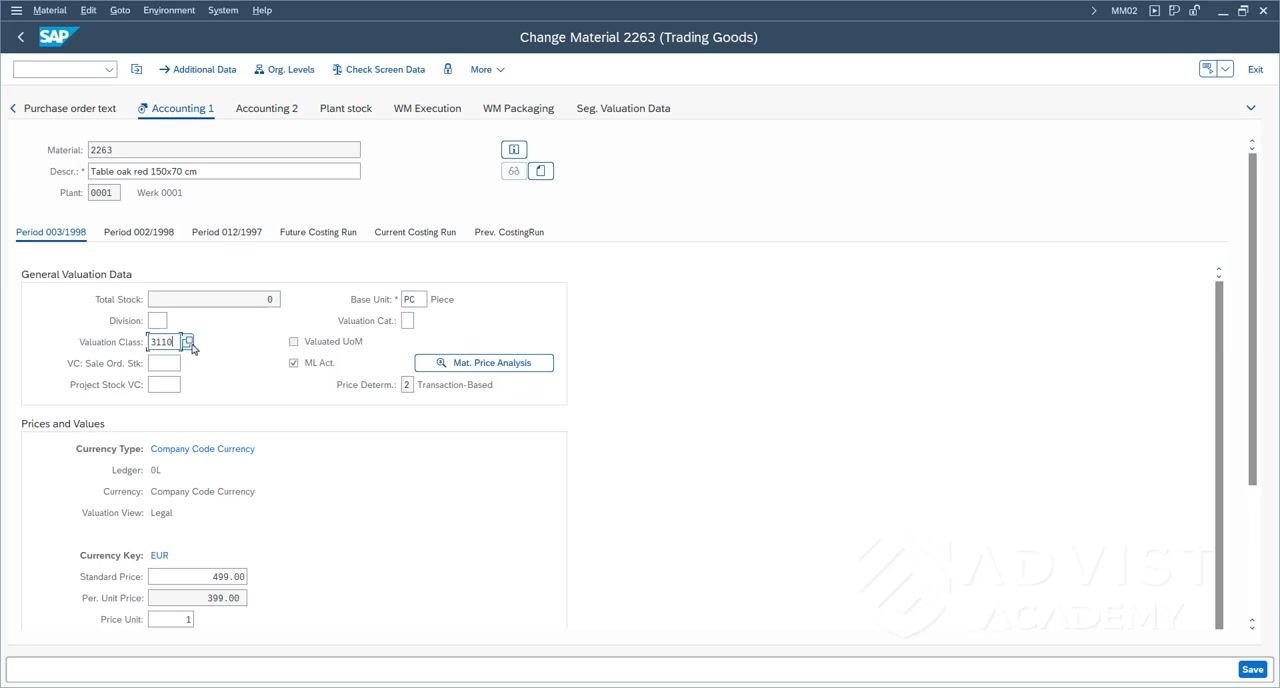Click the Descr. input field
This screenshot has width=1280, height=688.
pyautogui.click(x=224, y=171)
